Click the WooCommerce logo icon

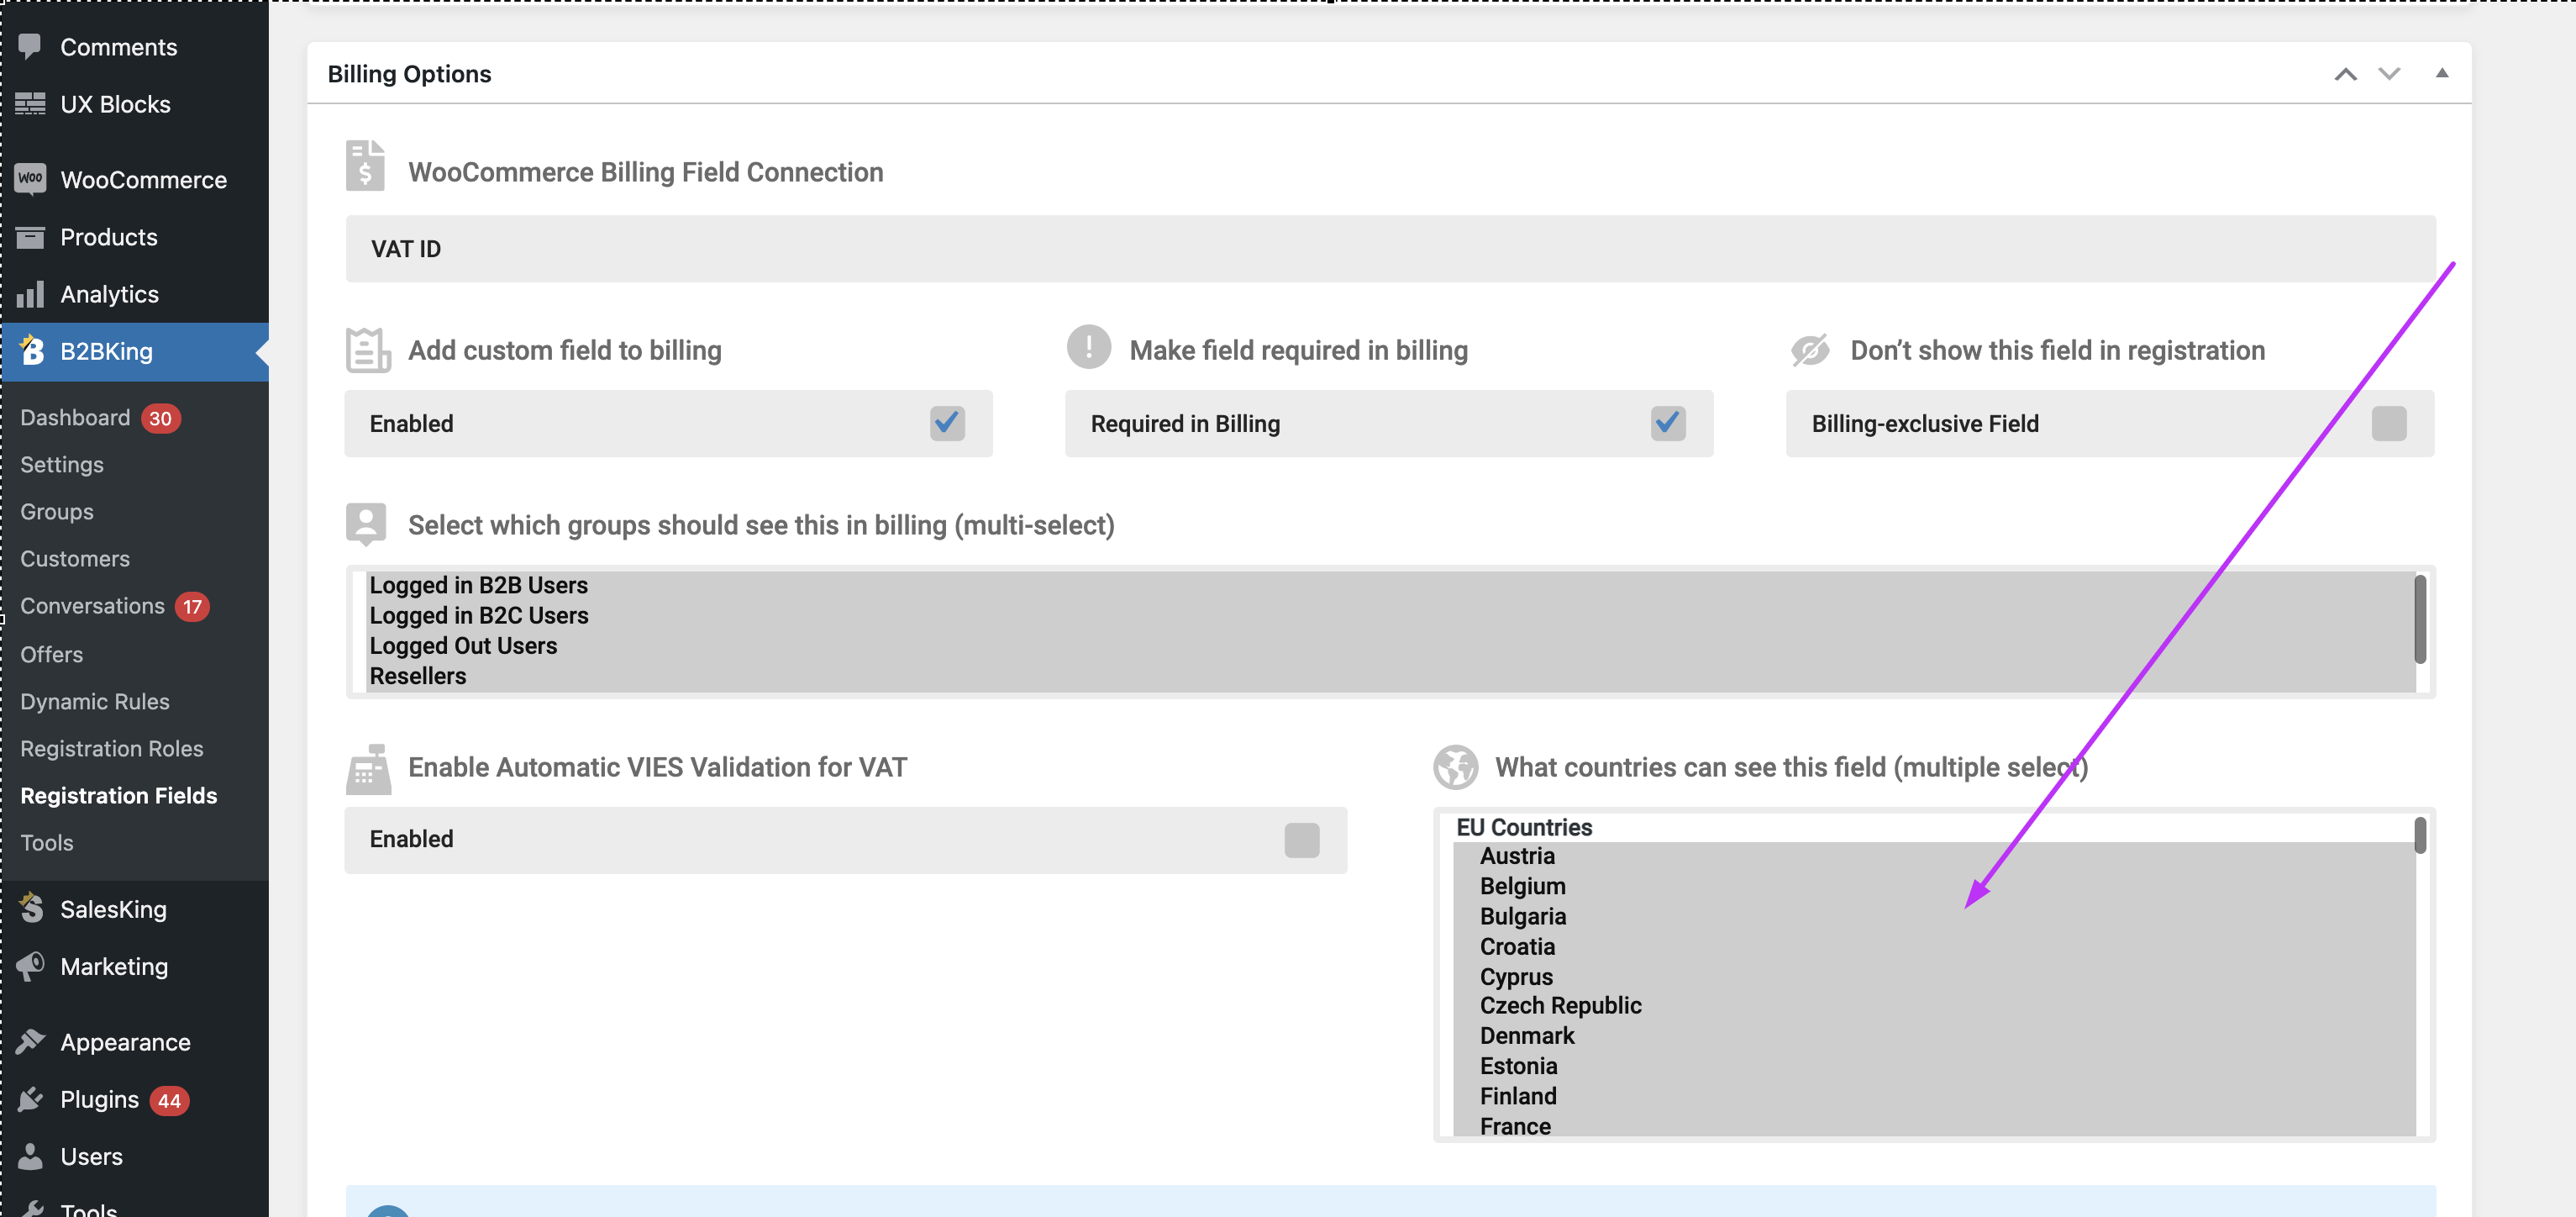point(30,179)
